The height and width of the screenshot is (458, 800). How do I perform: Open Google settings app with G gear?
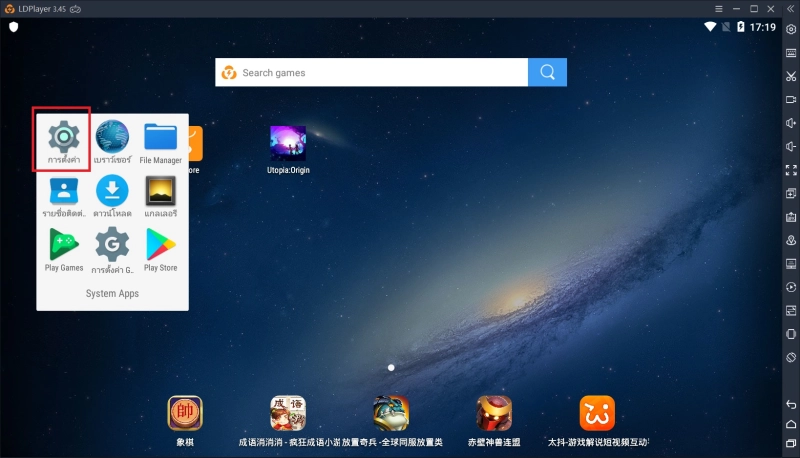tap(112, 244)
